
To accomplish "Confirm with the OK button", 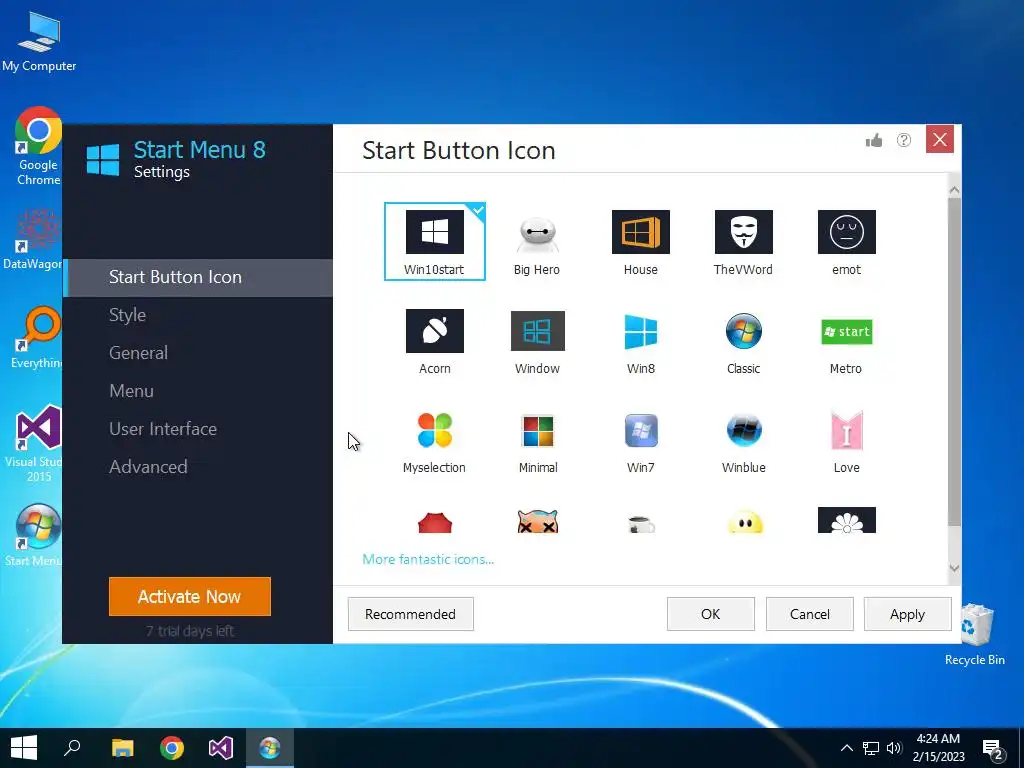I will pos(711,614).
